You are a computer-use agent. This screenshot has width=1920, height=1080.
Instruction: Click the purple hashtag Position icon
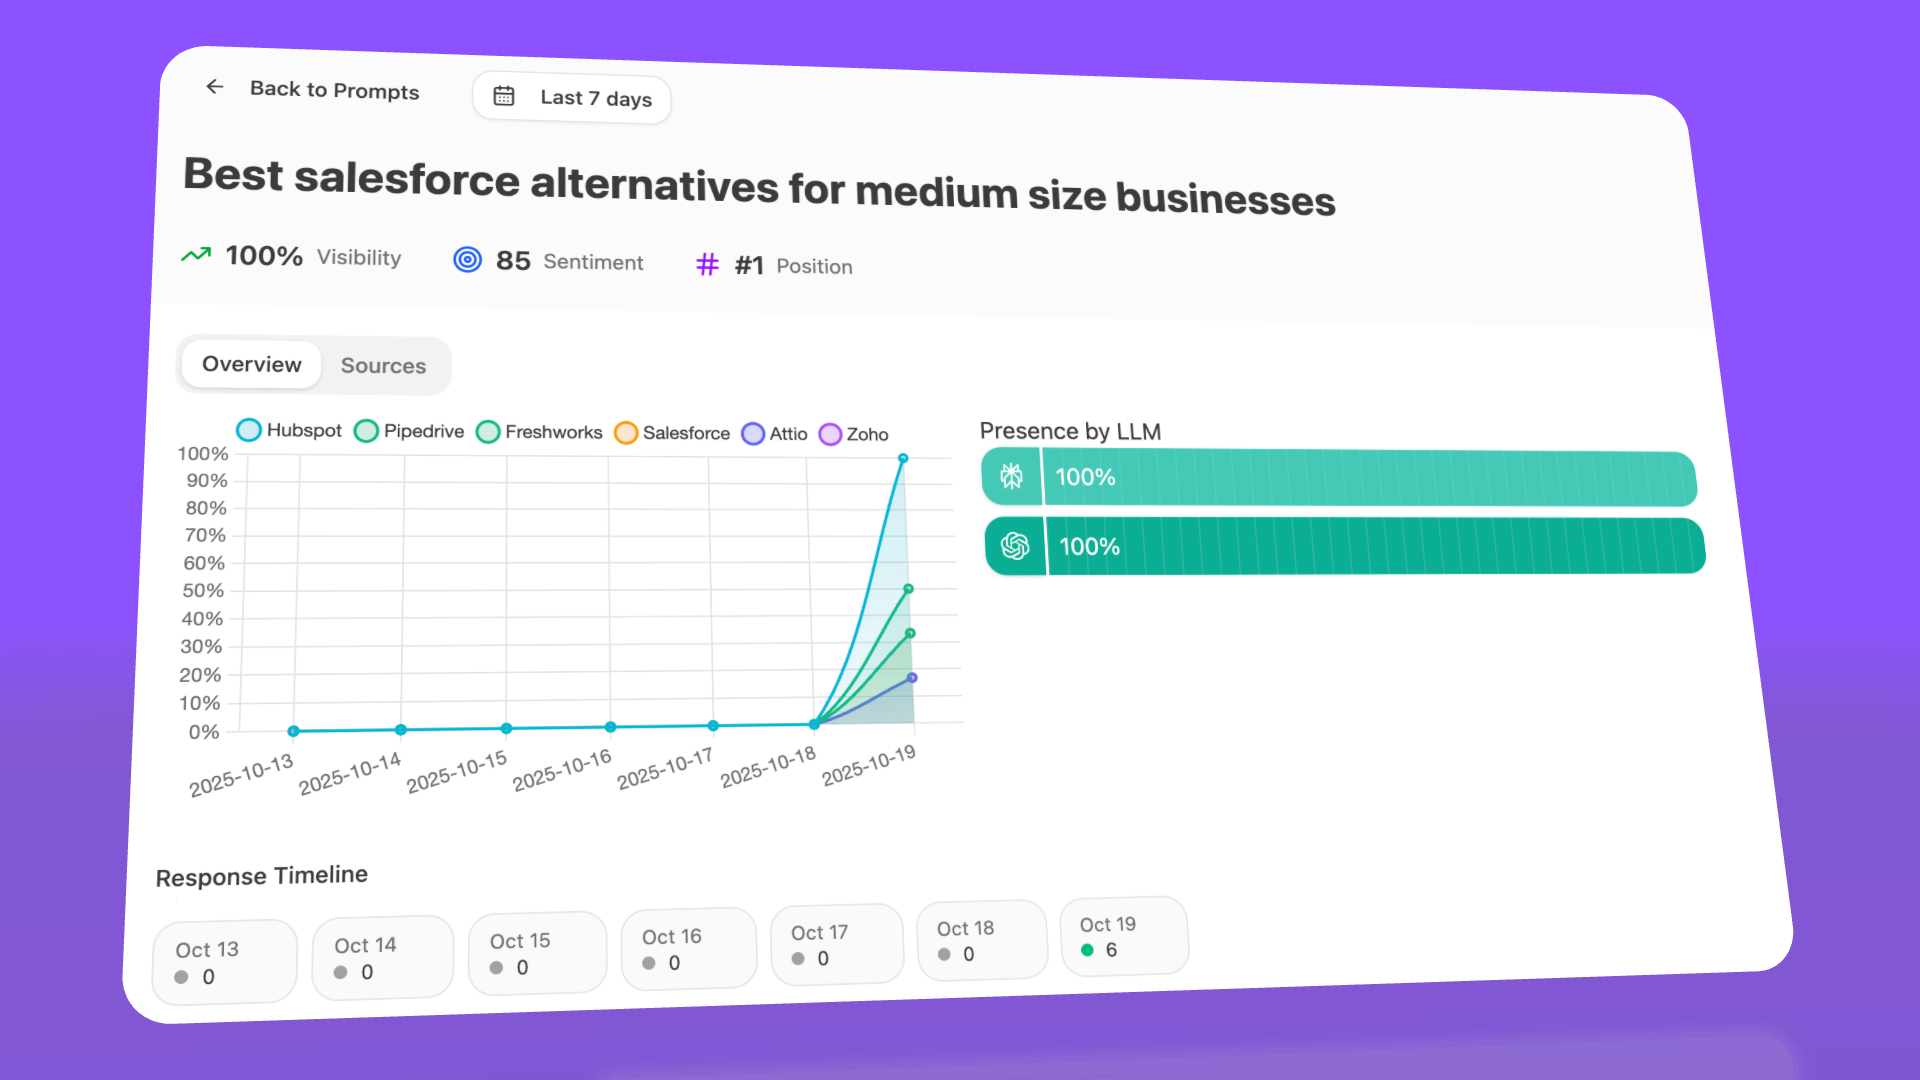coord(708,264)
